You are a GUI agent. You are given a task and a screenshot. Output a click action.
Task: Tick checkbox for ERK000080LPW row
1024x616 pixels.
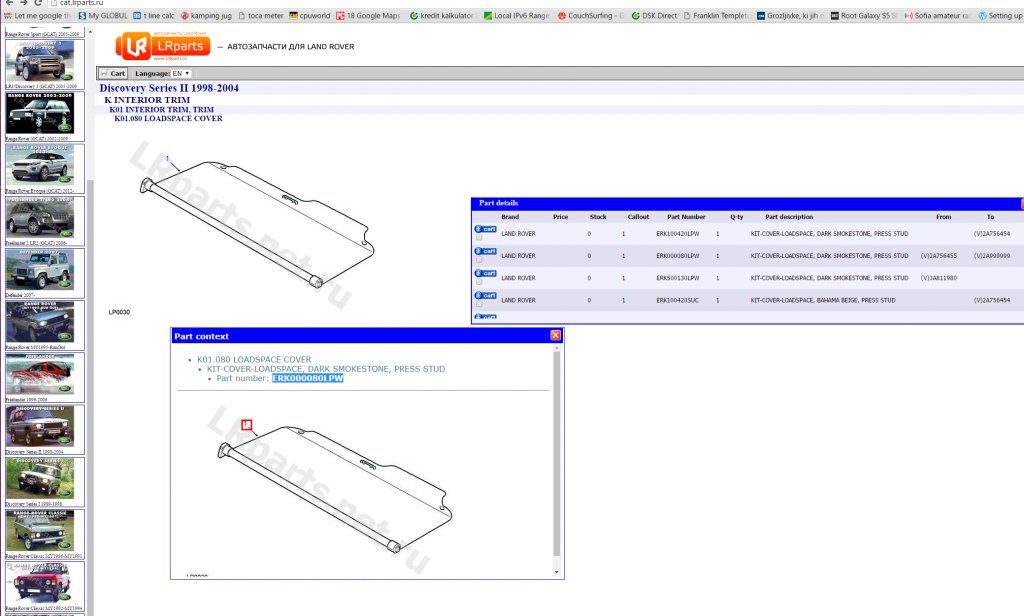click(x=479, y=260)
